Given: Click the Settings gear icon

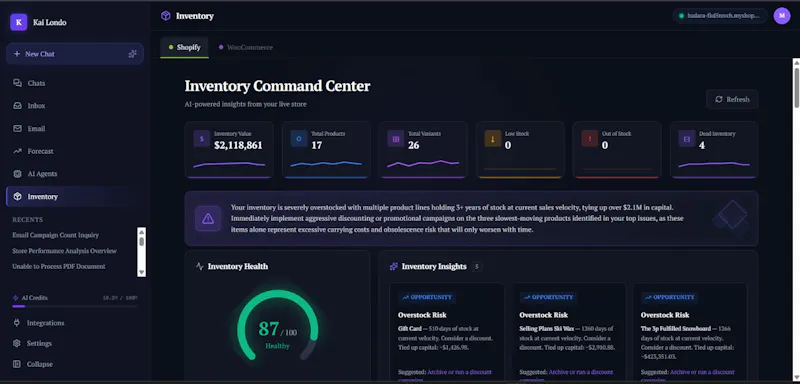Looking at the screenshot, I should click(x=17, y=343).
